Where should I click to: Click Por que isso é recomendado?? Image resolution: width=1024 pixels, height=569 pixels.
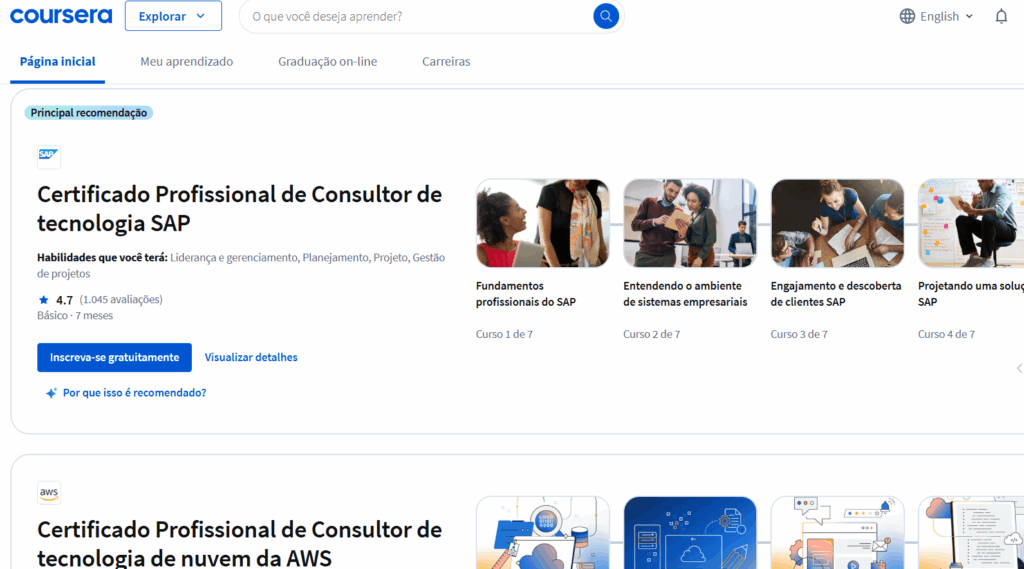(135, 393)
